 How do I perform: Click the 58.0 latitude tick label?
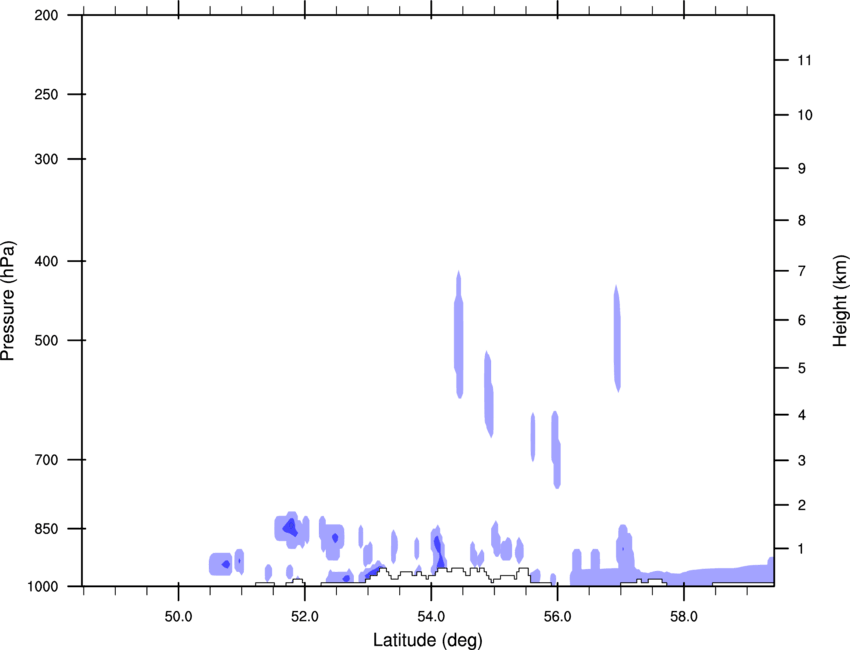coord(684,617)
